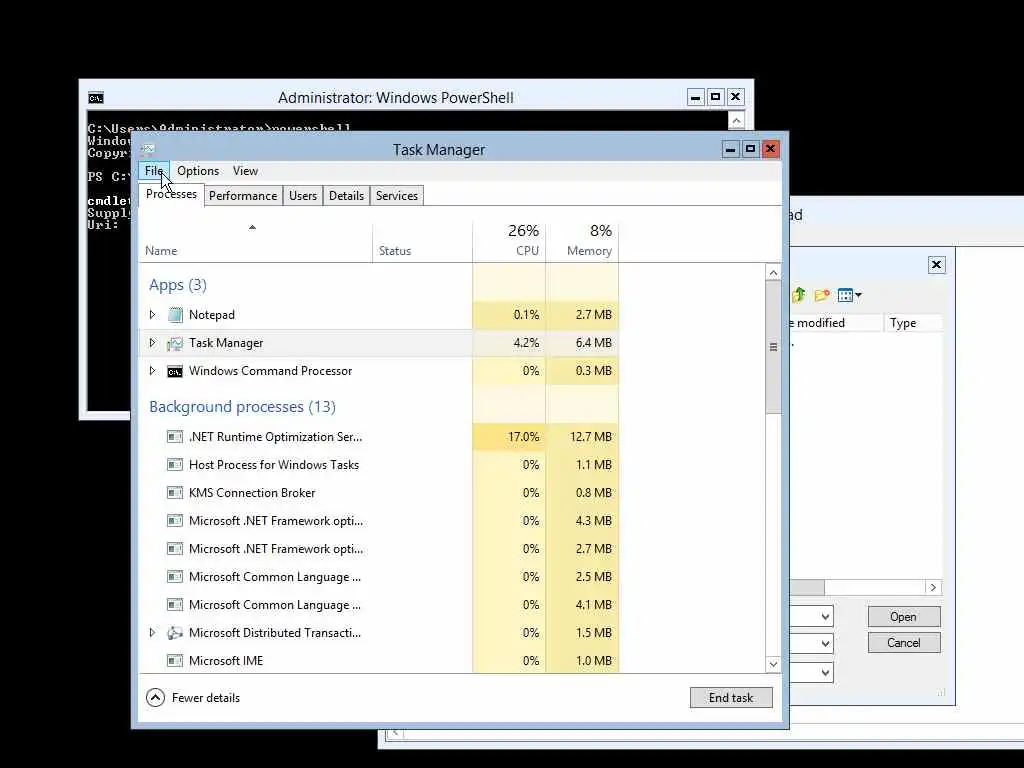
Task: Click End task button
Action: 731,697
